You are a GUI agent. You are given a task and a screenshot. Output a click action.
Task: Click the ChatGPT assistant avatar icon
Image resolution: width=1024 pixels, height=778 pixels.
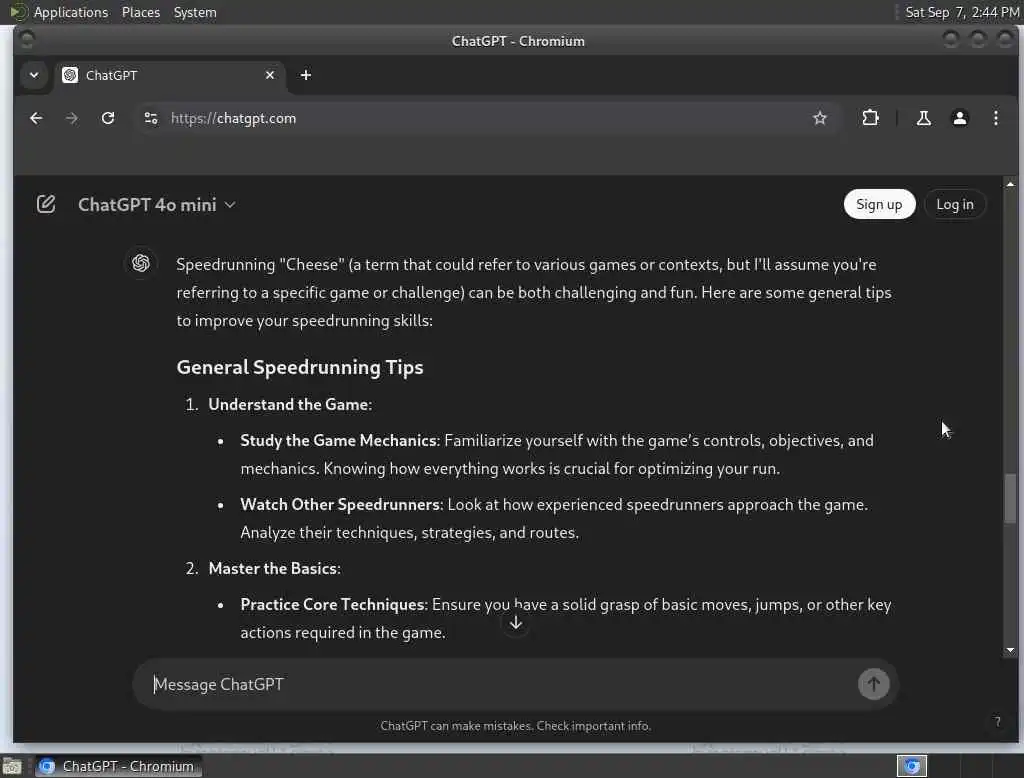point(140,263)
